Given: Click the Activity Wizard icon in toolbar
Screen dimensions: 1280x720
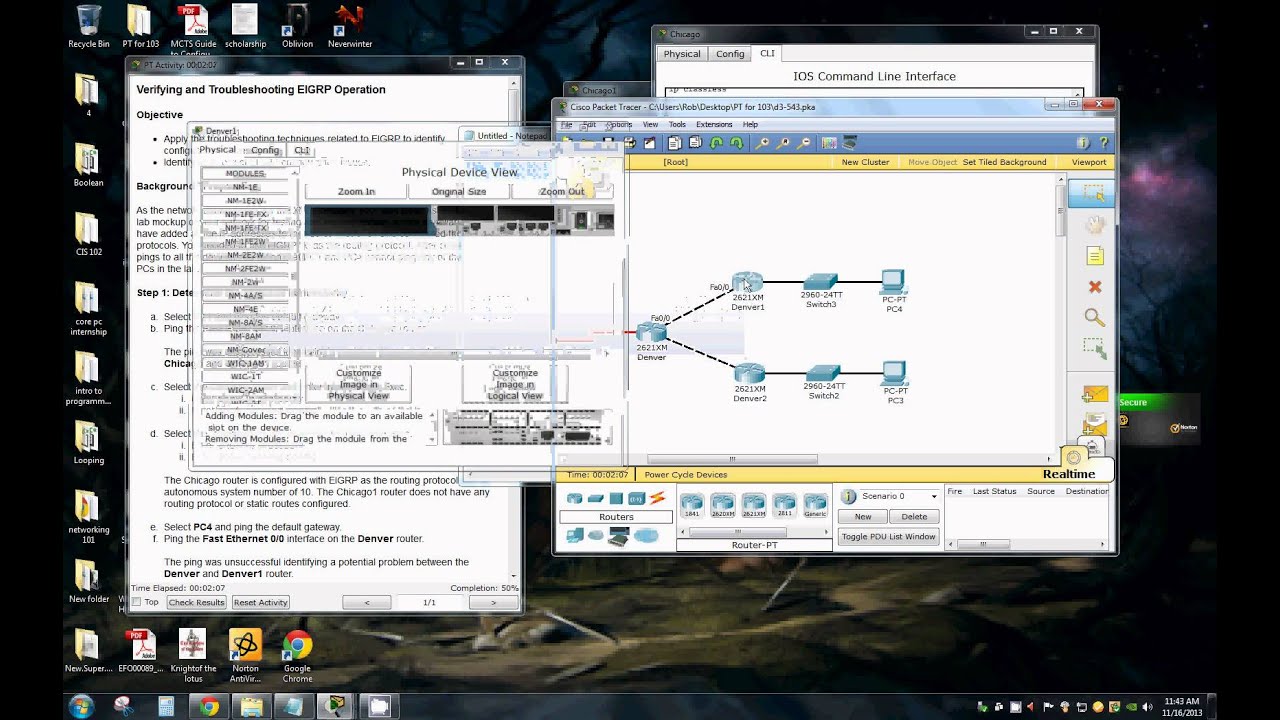Looking at the screenshot, I should tap(649, 143).
